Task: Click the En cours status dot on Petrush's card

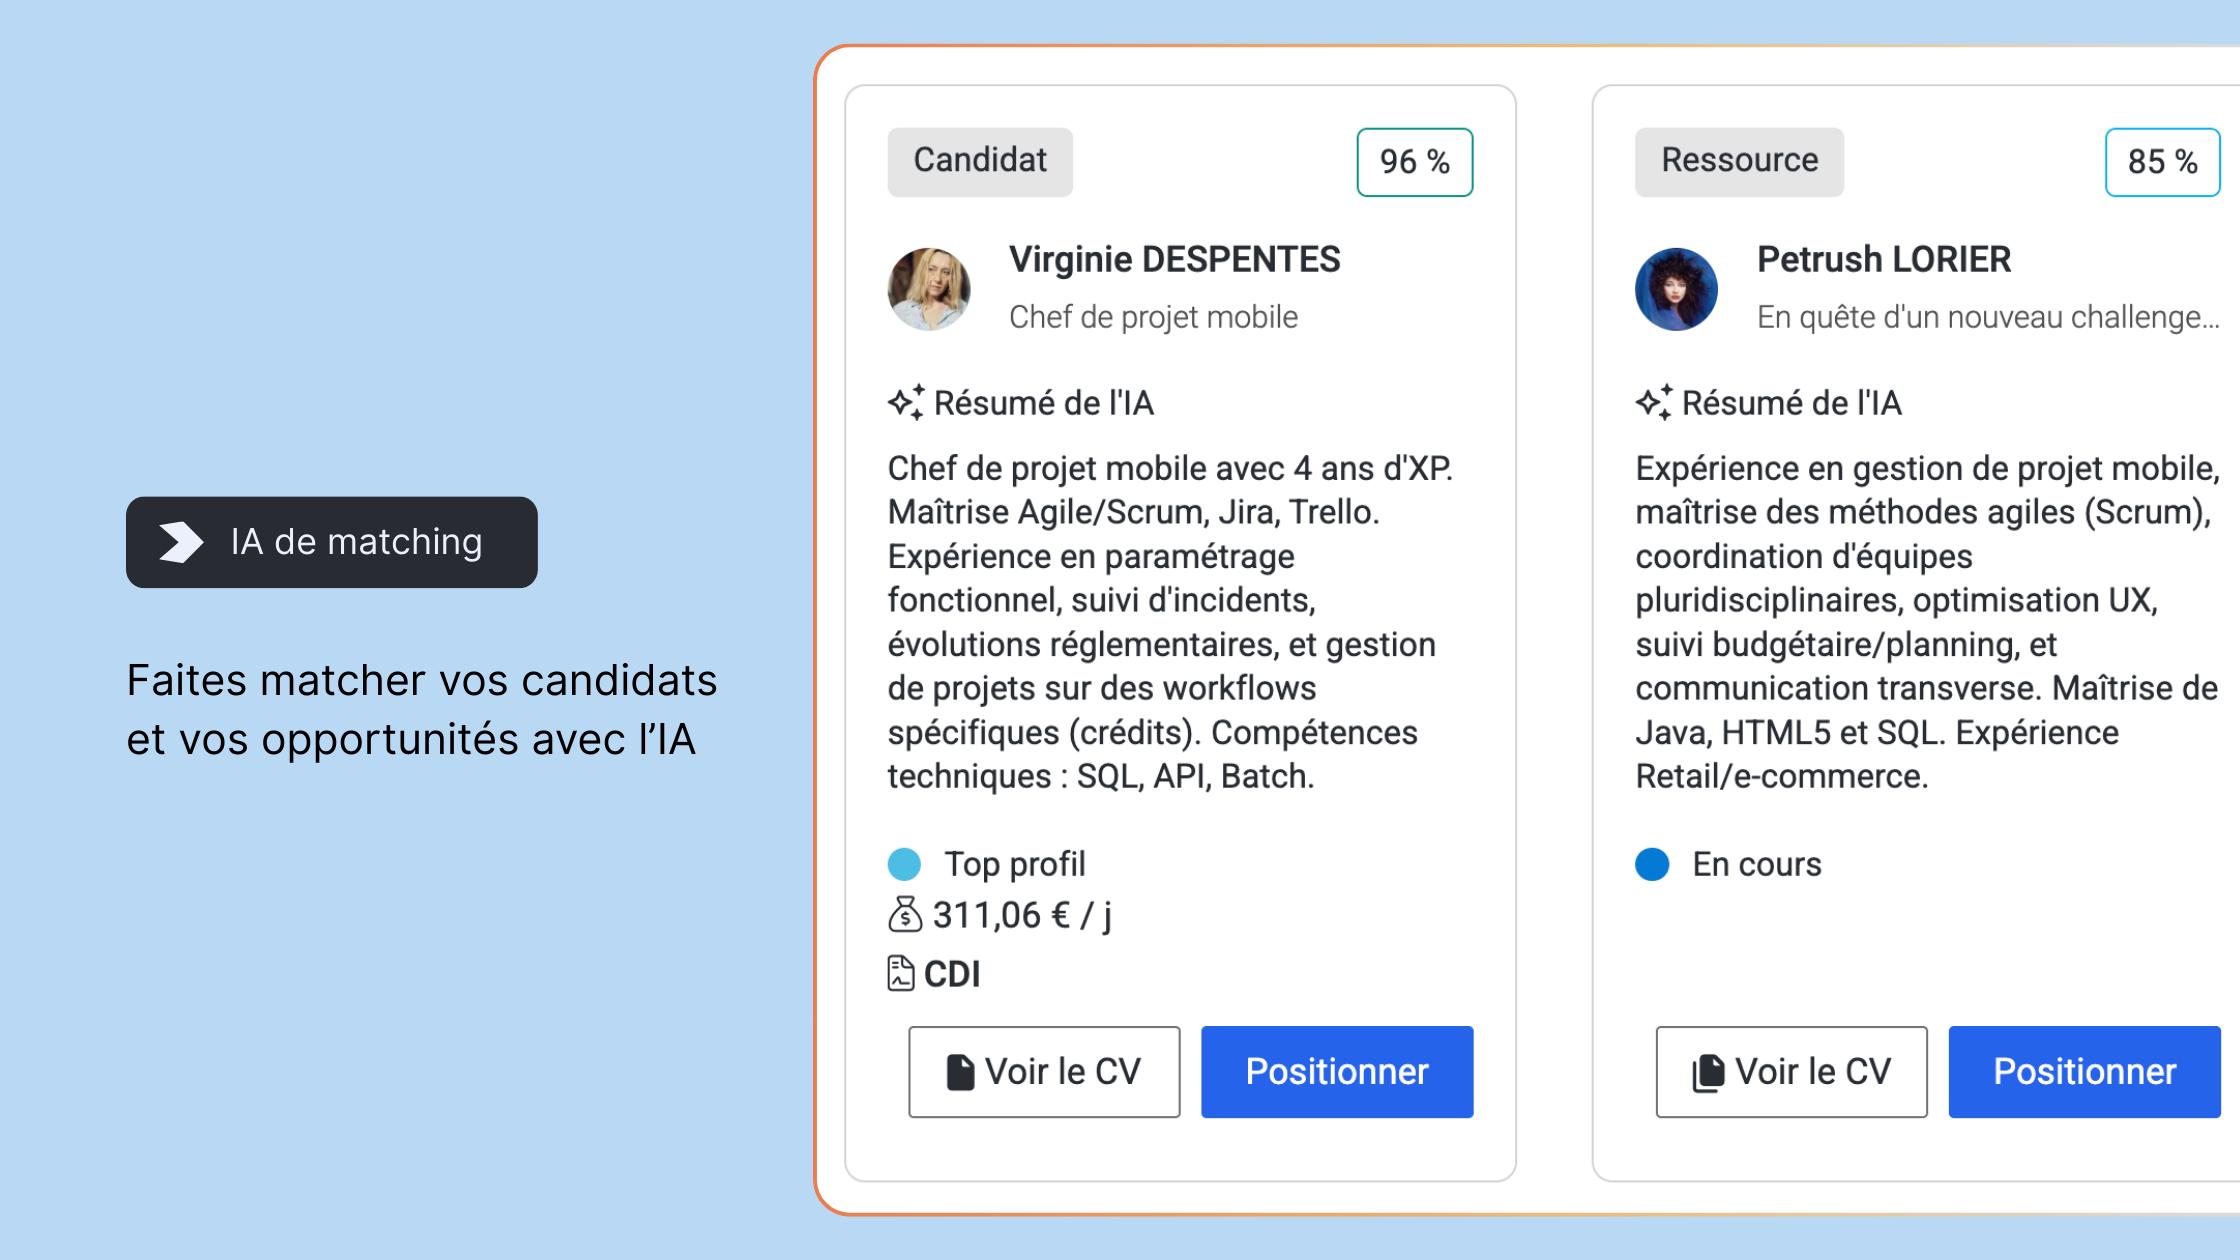Action: (1652, 864)
